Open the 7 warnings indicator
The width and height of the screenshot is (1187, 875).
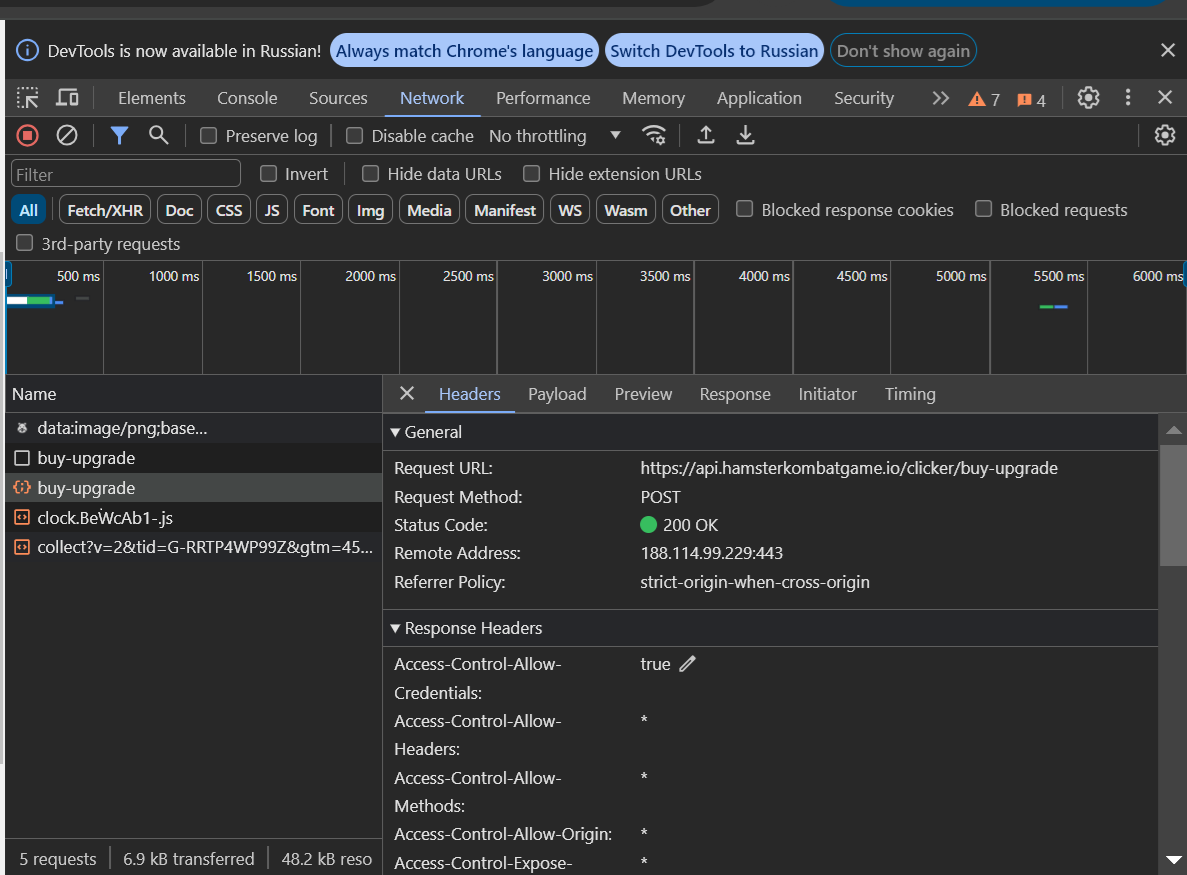984,99
